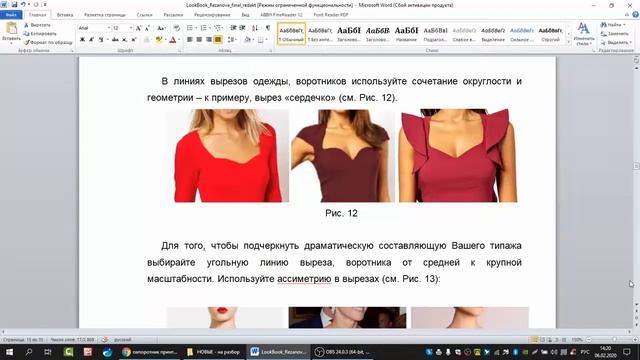Toggle bold formatting

(82, 40)
